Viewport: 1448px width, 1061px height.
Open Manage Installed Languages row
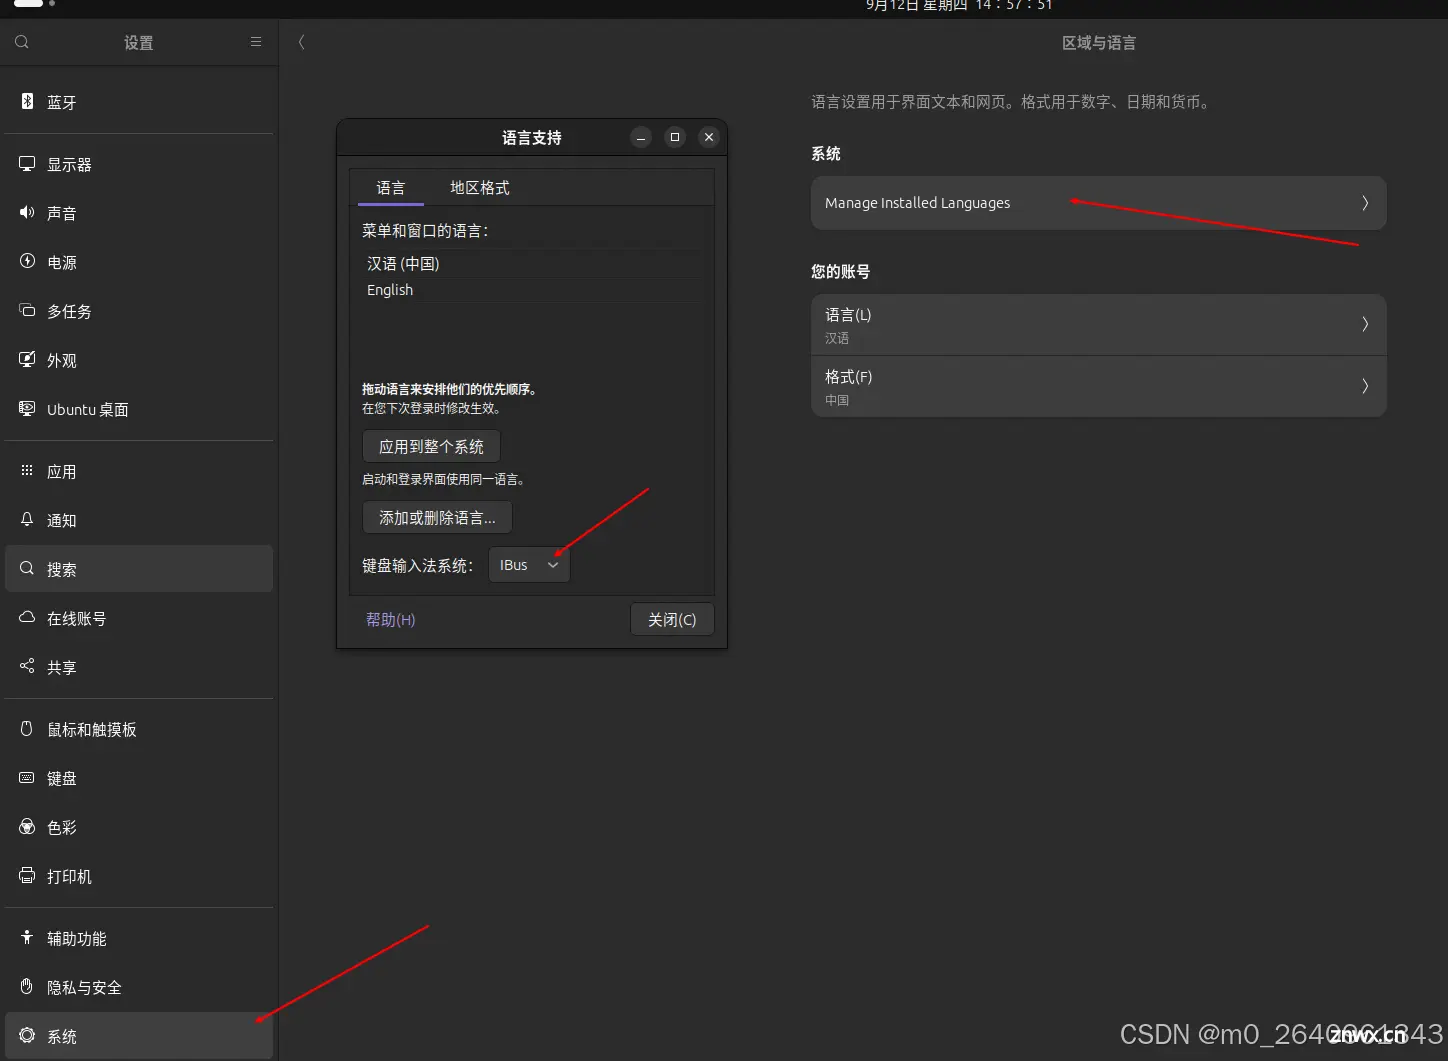point(1098,203)
